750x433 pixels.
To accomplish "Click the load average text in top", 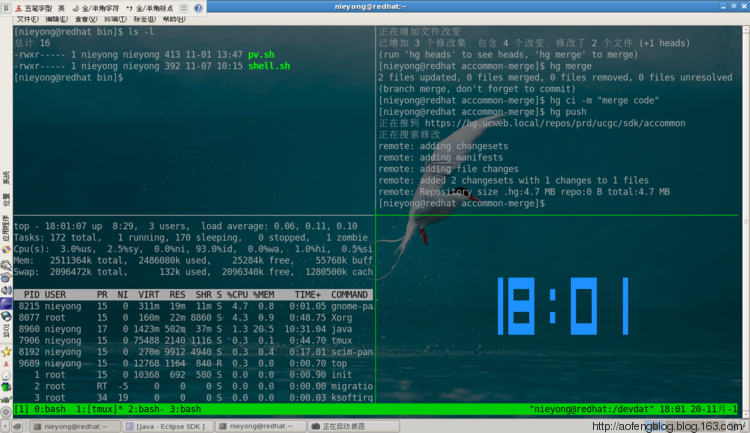I will pyautogui.click(x=279, y=226).
